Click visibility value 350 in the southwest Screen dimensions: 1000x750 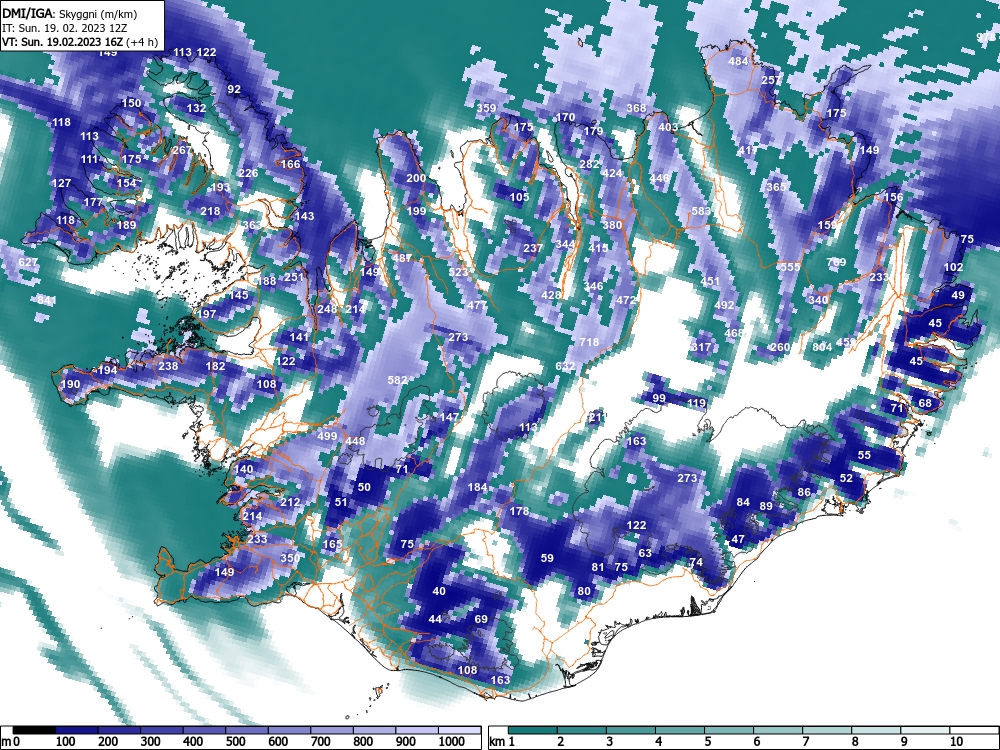[290, 557]
